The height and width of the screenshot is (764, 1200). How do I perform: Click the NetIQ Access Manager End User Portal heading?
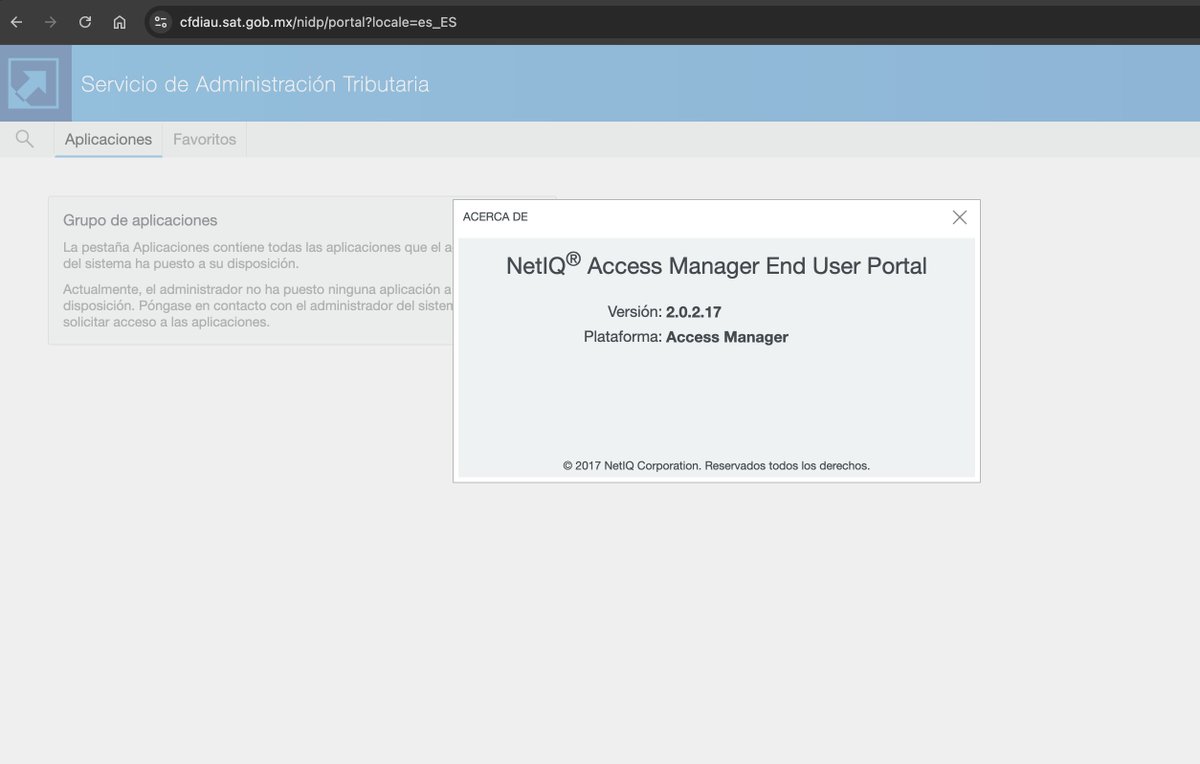pyautogui.click(x=716, y=265)
